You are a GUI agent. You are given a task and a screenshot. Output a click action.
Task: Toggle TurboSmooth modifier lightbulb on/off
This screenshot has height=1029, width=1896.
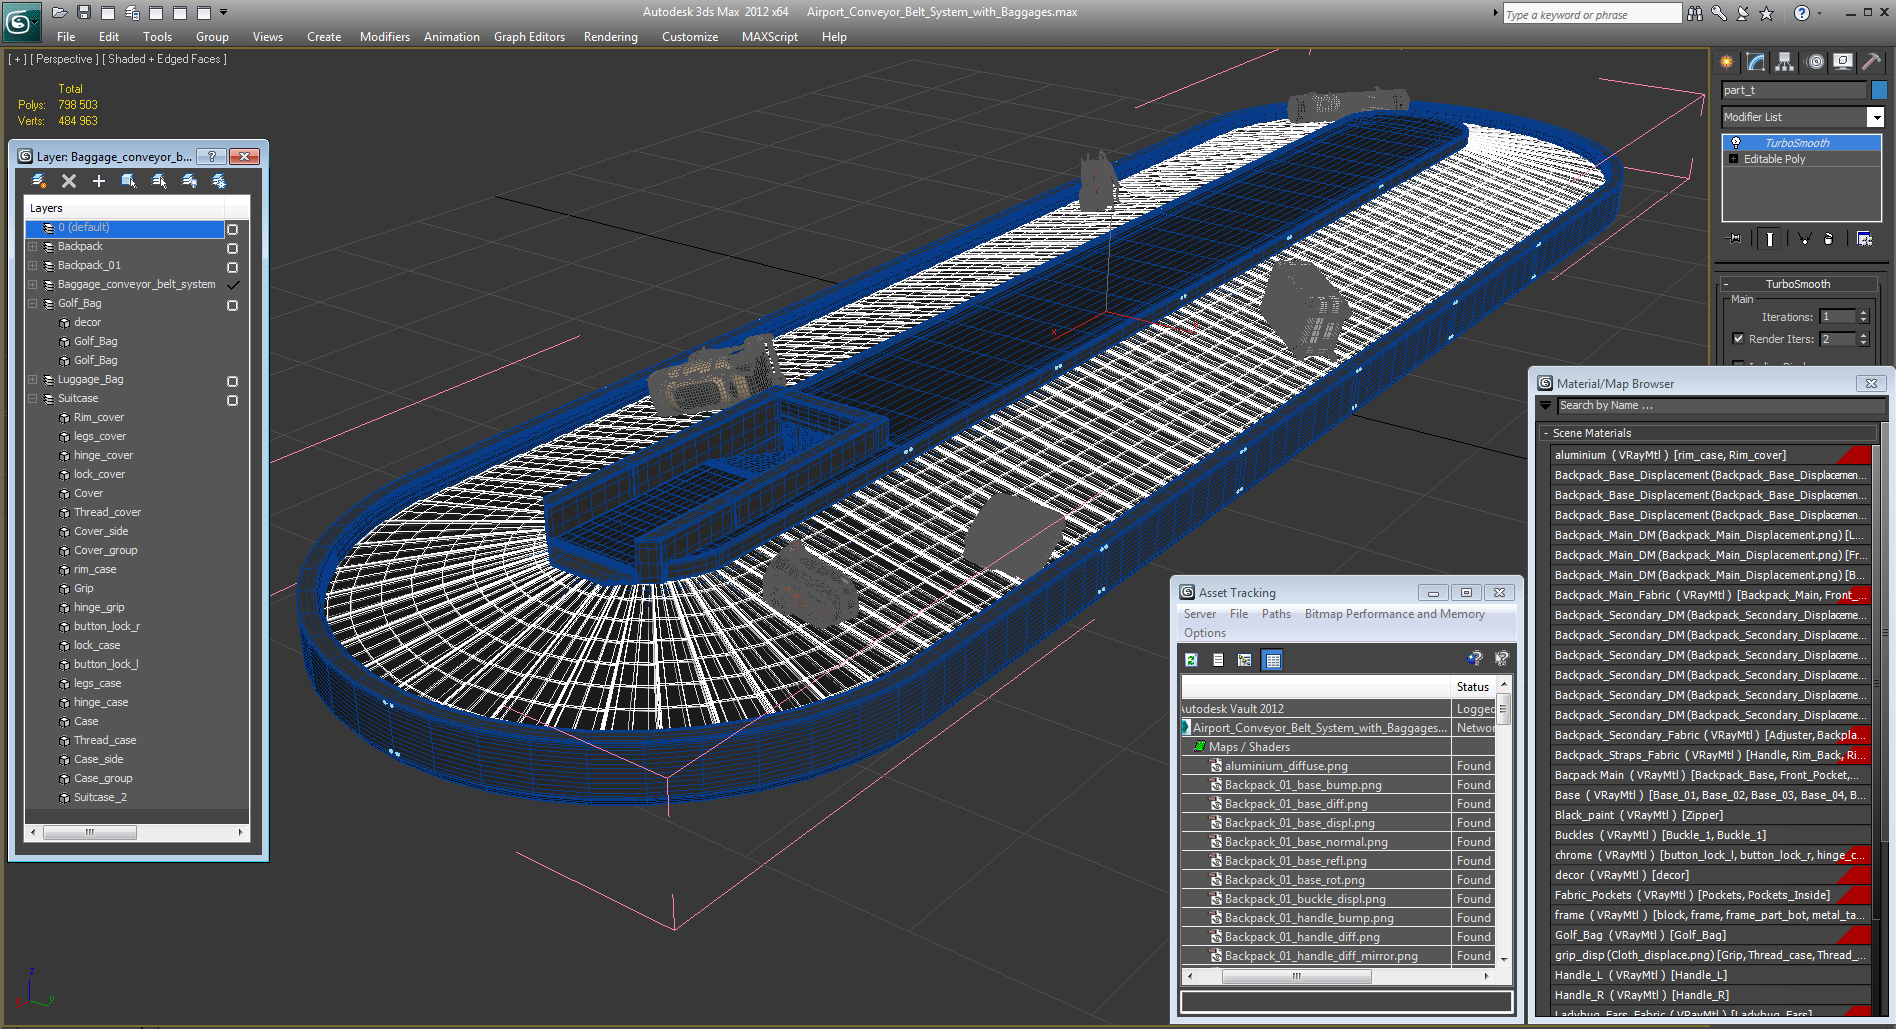coord(1736,143)
